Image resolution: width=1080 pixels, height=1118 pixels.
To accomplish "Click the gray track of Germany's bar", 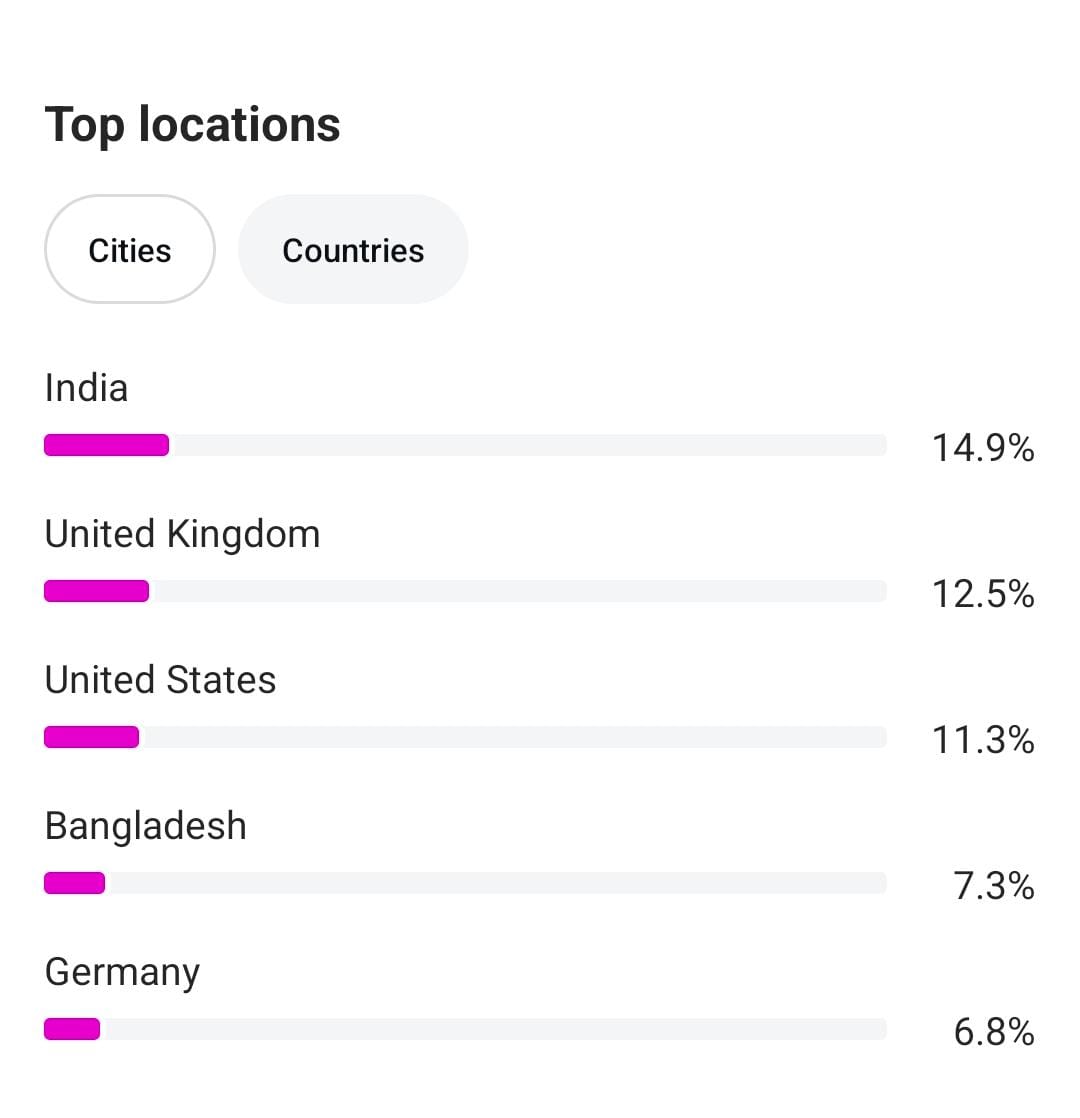I will [x=495, y=1029].
